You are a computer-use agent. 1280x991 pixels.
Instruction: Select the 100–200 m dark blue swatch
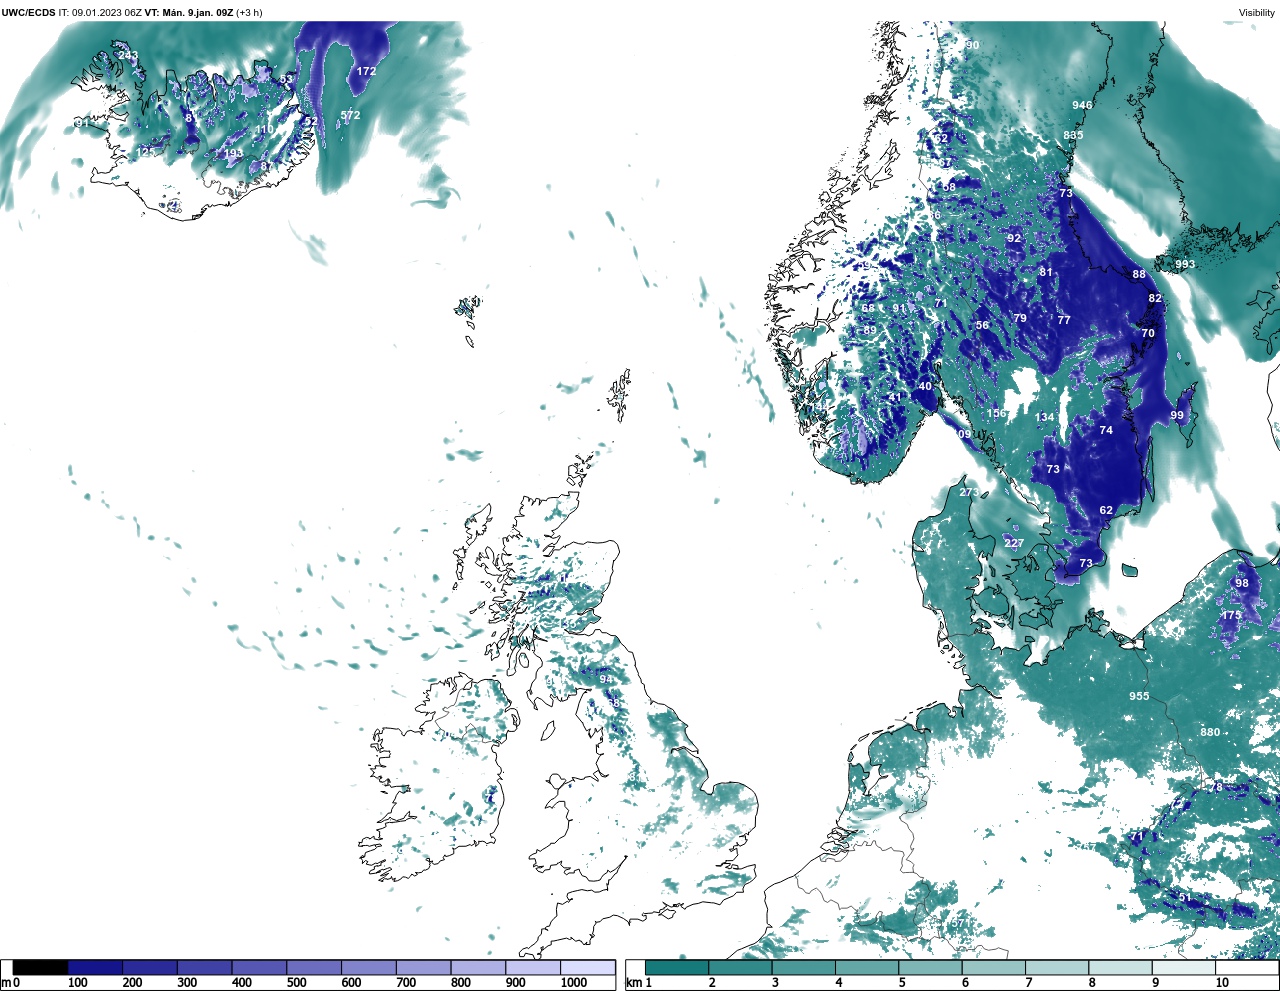[x=95, y=967]
